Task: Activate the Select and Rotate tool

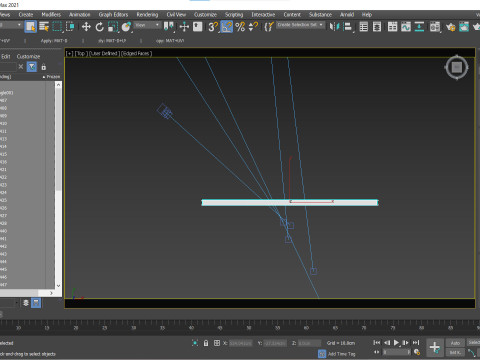Action: point(99,27)
